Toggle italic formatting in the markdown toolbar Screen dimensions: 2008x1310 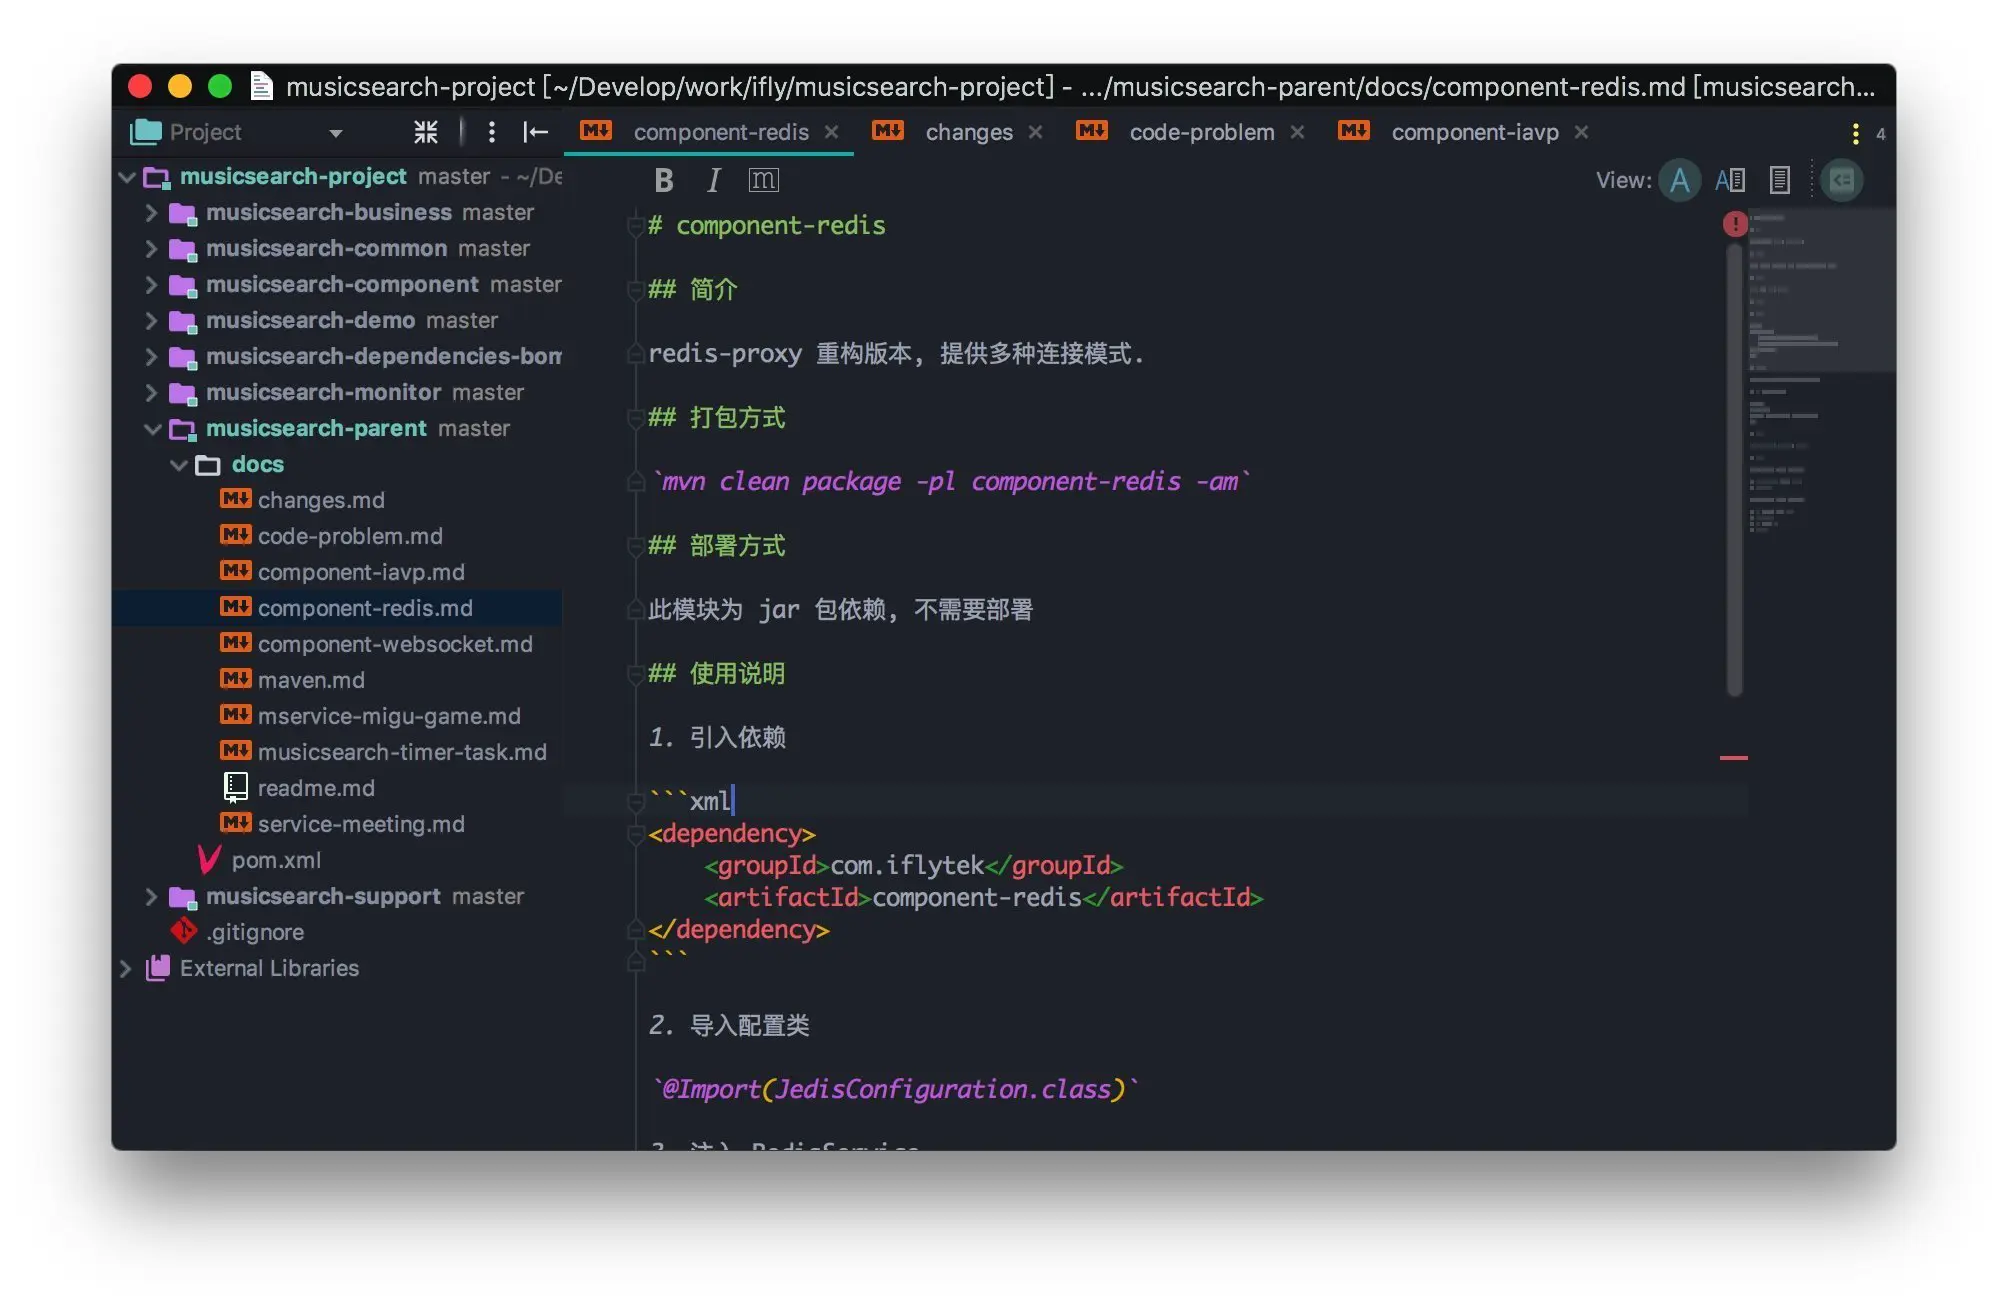tap(714, 180)
